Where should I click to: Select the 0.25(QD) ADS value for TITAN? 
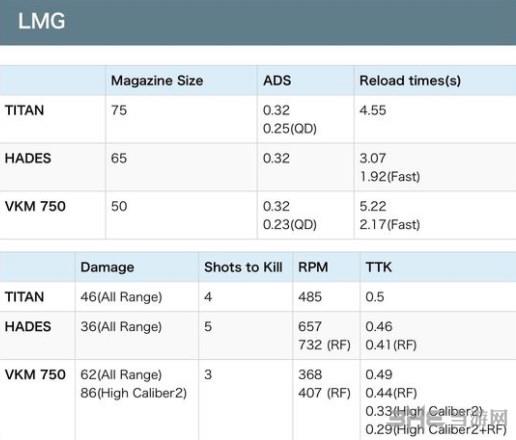point(290,129)
